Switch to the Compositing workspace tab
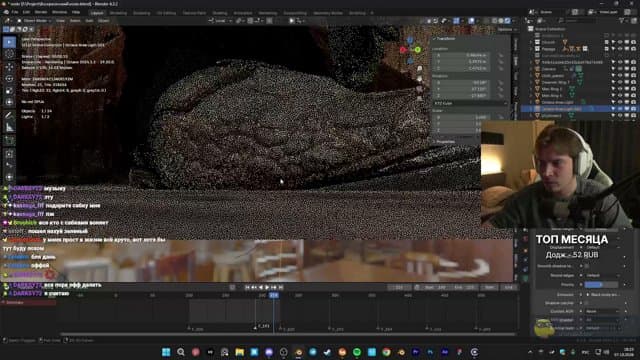640x360 pixels. pyautogui.click(x=295, y=13)
